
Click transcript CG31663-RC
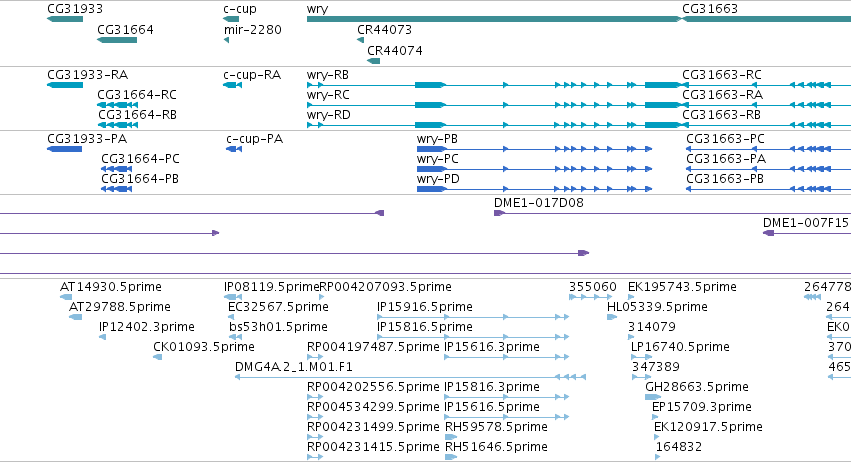pos(766,85)
